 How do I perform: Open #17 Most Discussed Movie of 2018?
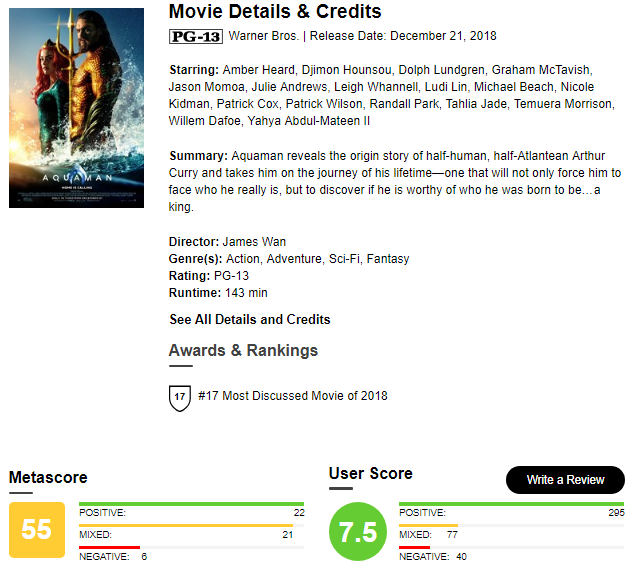293,395
